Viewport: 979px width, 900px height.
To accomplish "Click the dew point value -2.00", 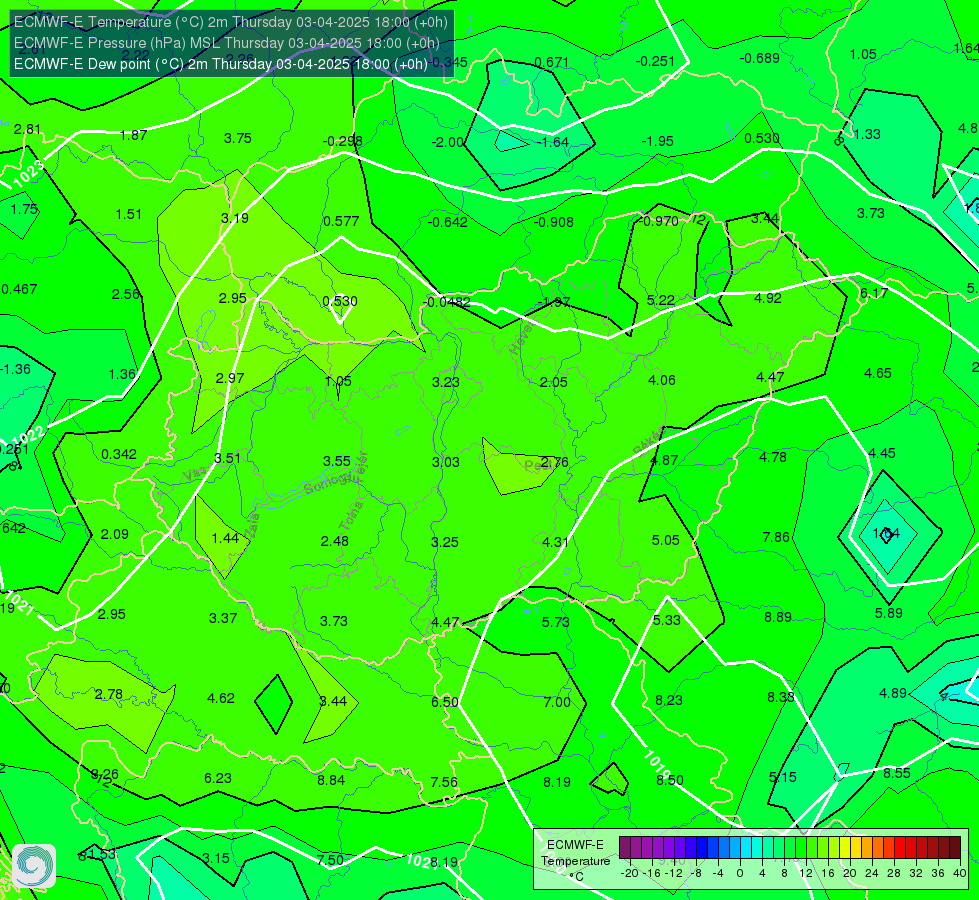I will [448, 142].
